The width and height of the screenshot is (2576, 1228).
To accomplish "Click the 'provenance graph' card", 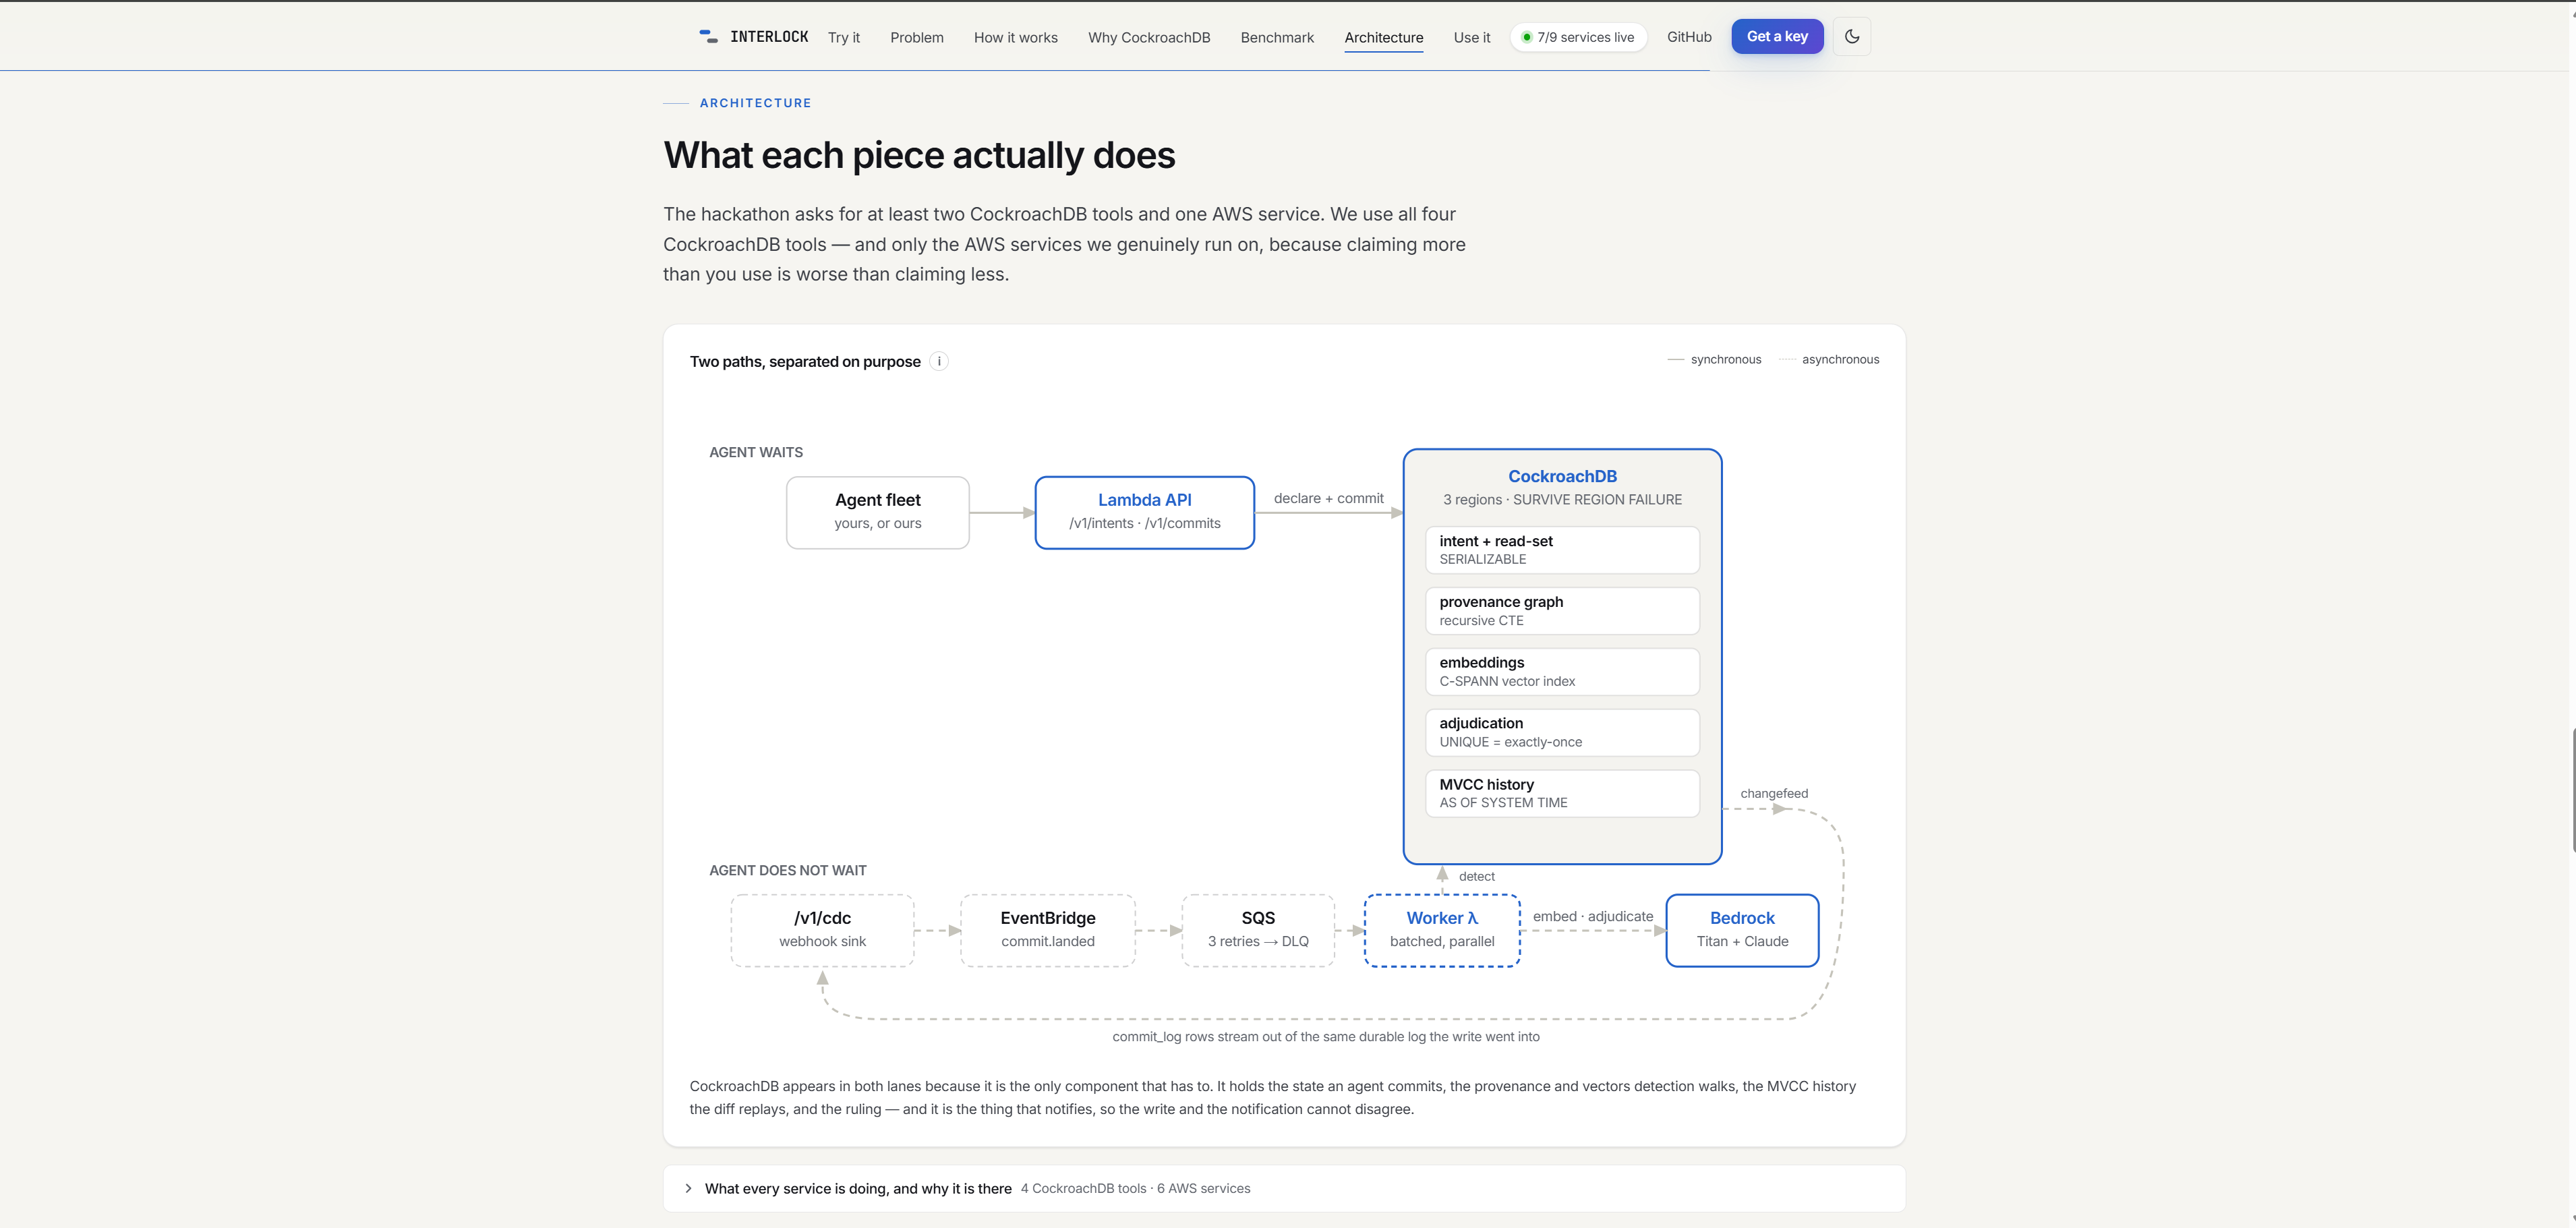I will click(1562, 611).
